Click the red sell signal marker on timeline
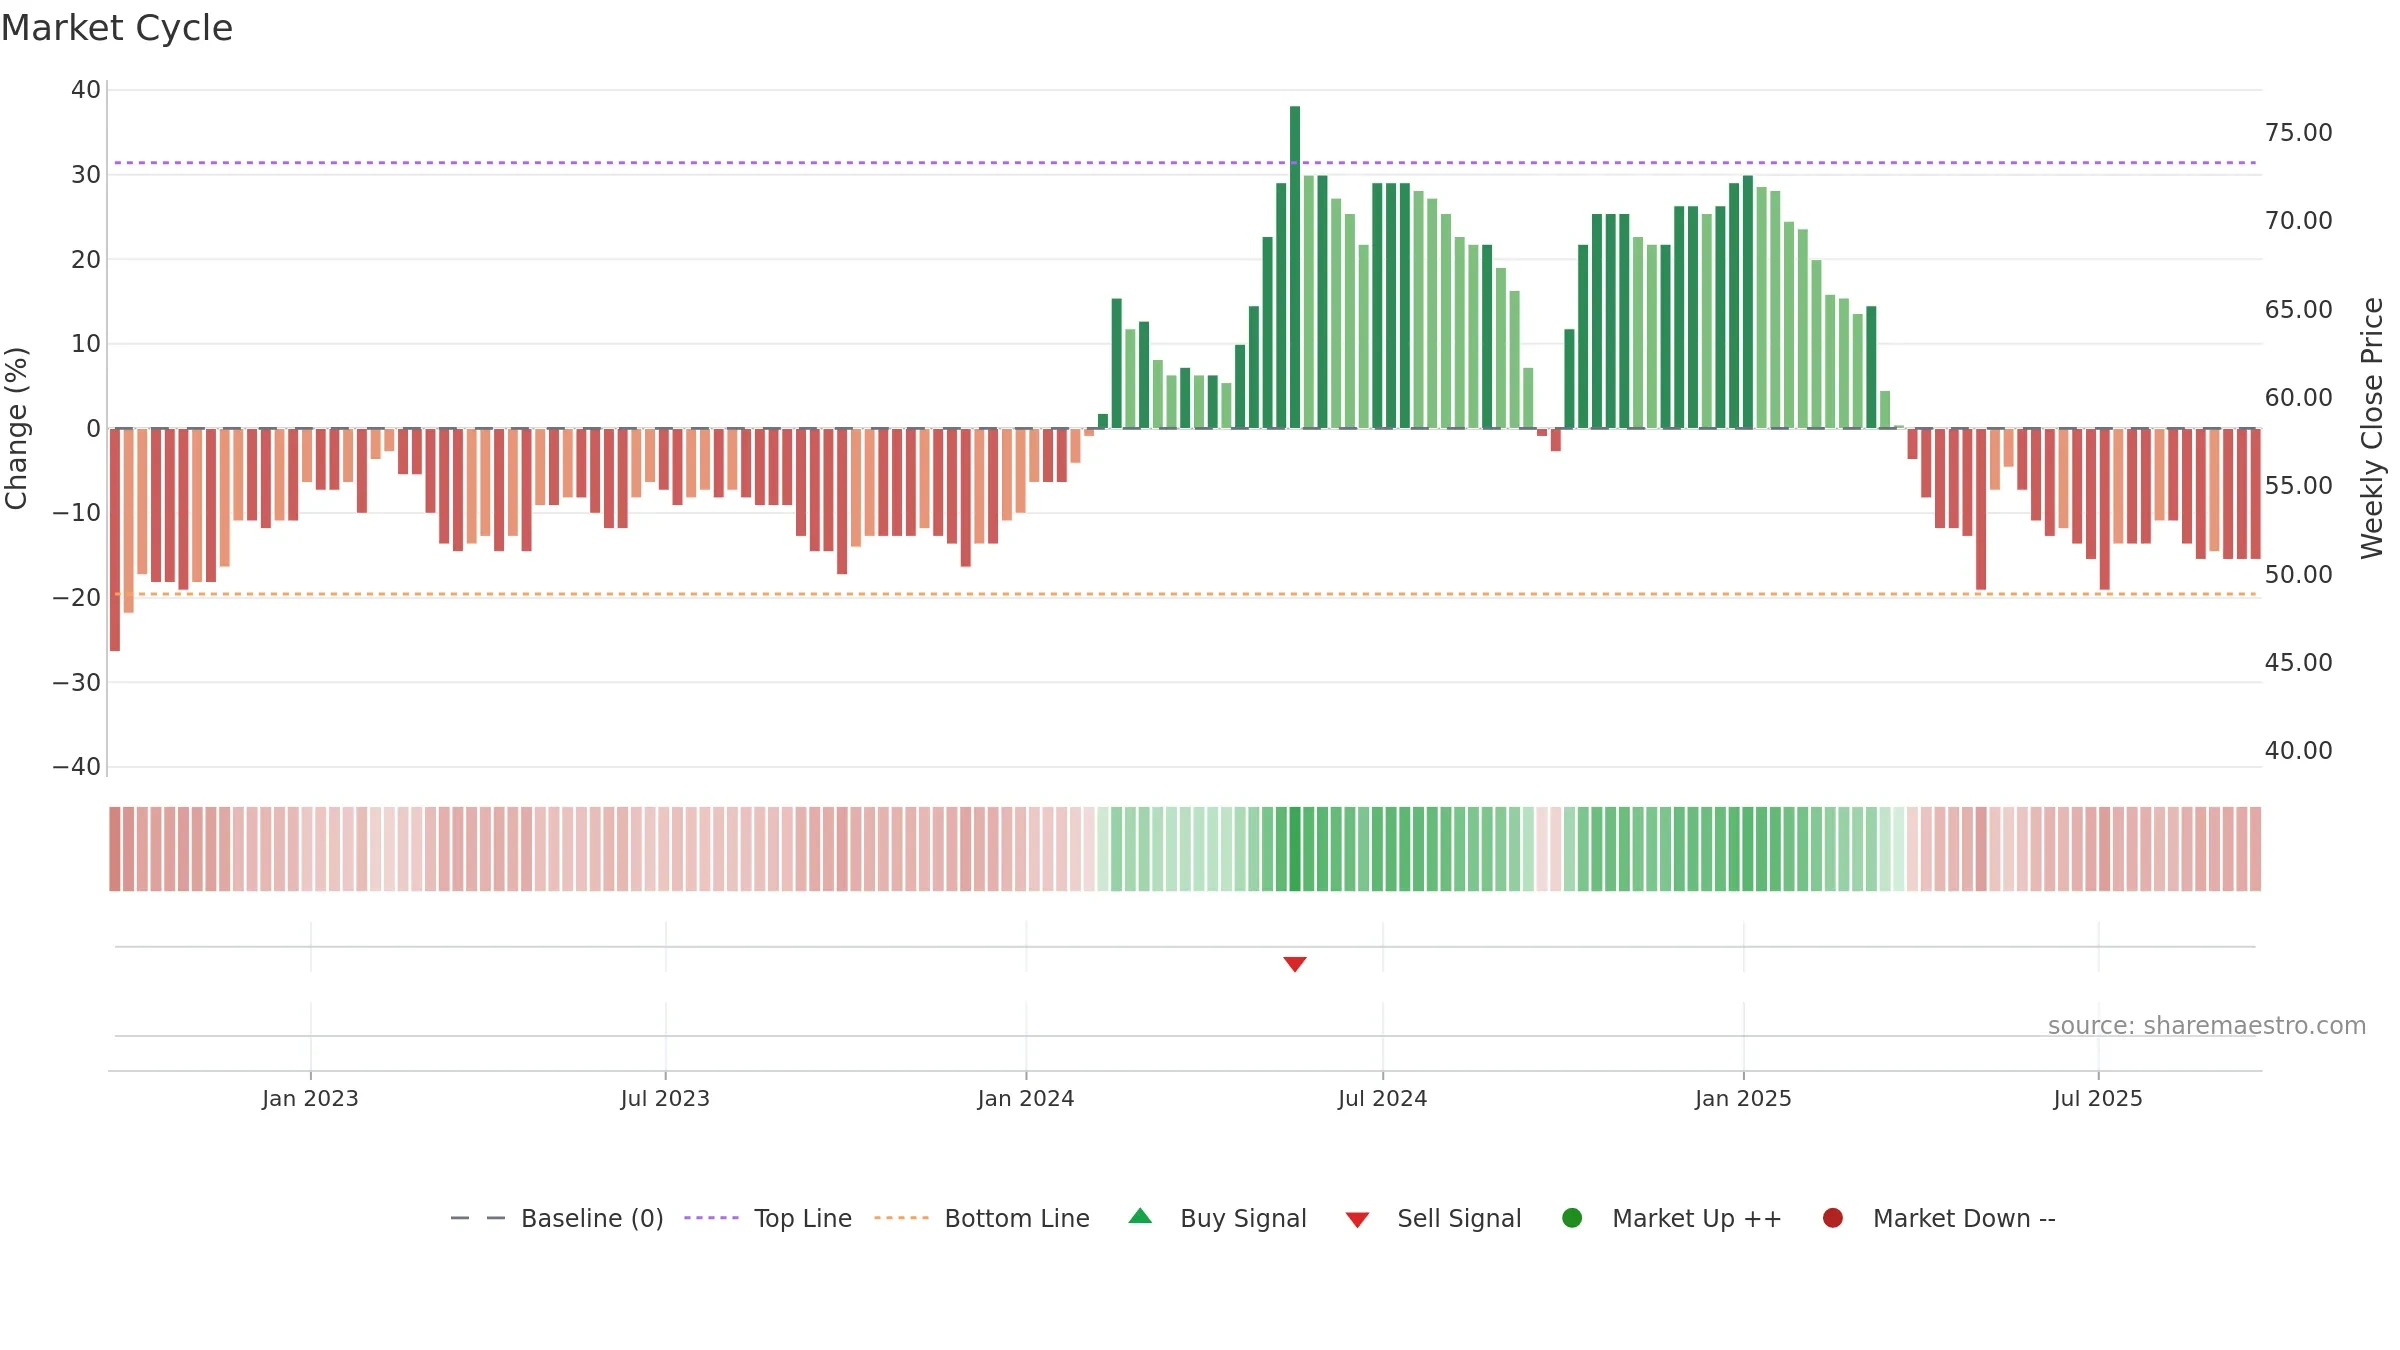 (1295, 964)
